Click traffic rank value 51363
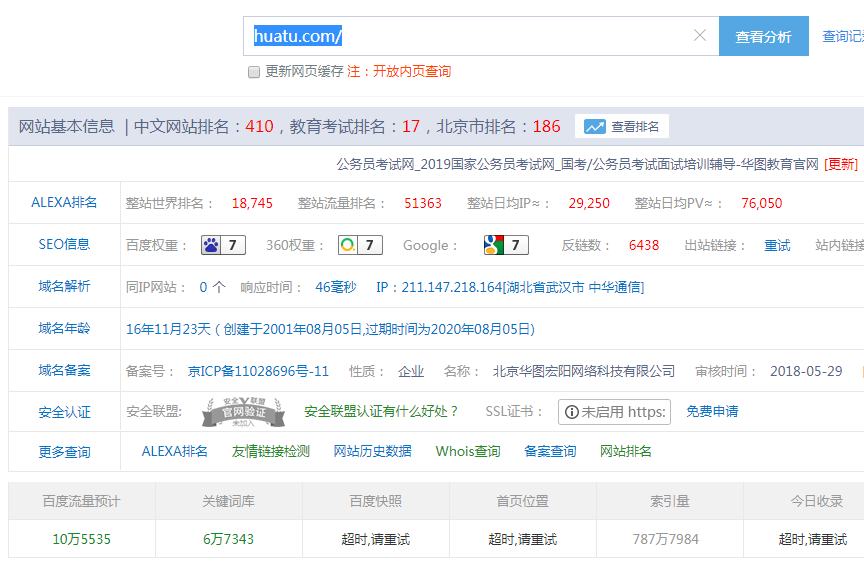Image resolution: width=864 pixels, height=564 pixels. (423, 203)
